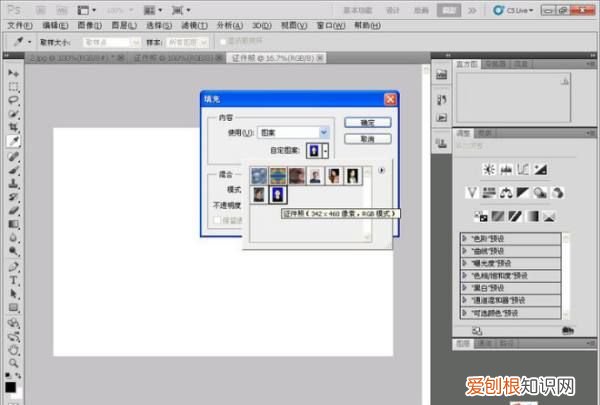
Task: Toggle the Preserve Transparency checkbox in Fill dialog
Action: point(214,221)
